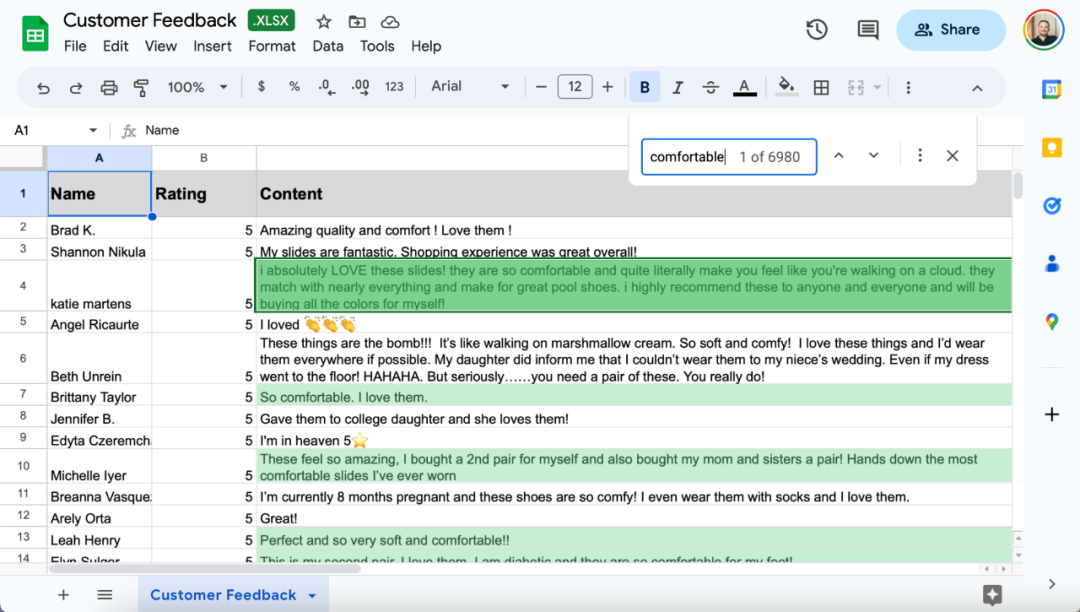This screenshot has width=1080, height=612.
Task: Click the side panel arrow at bottom right
Action: (x=1052, y=584)
